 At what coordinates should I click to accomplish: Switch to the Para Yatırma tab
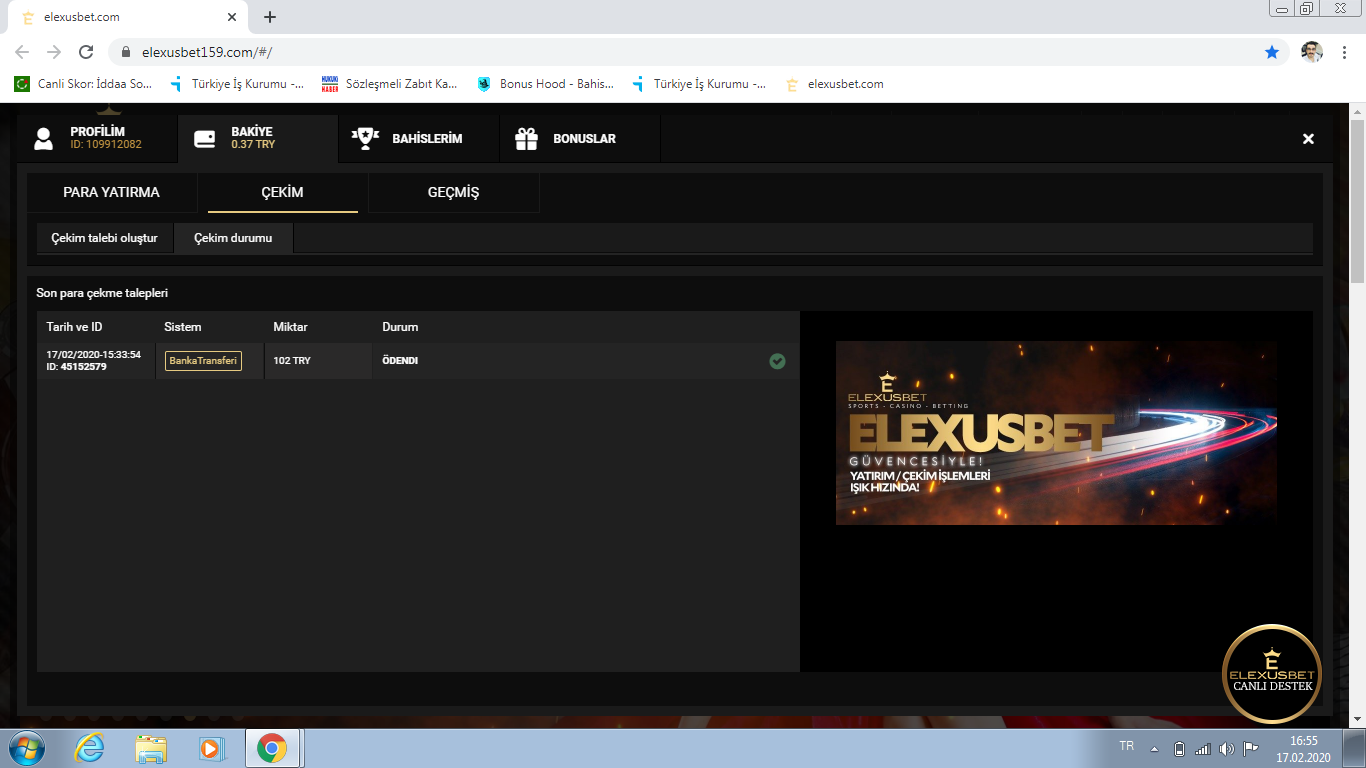pos(111,192)
